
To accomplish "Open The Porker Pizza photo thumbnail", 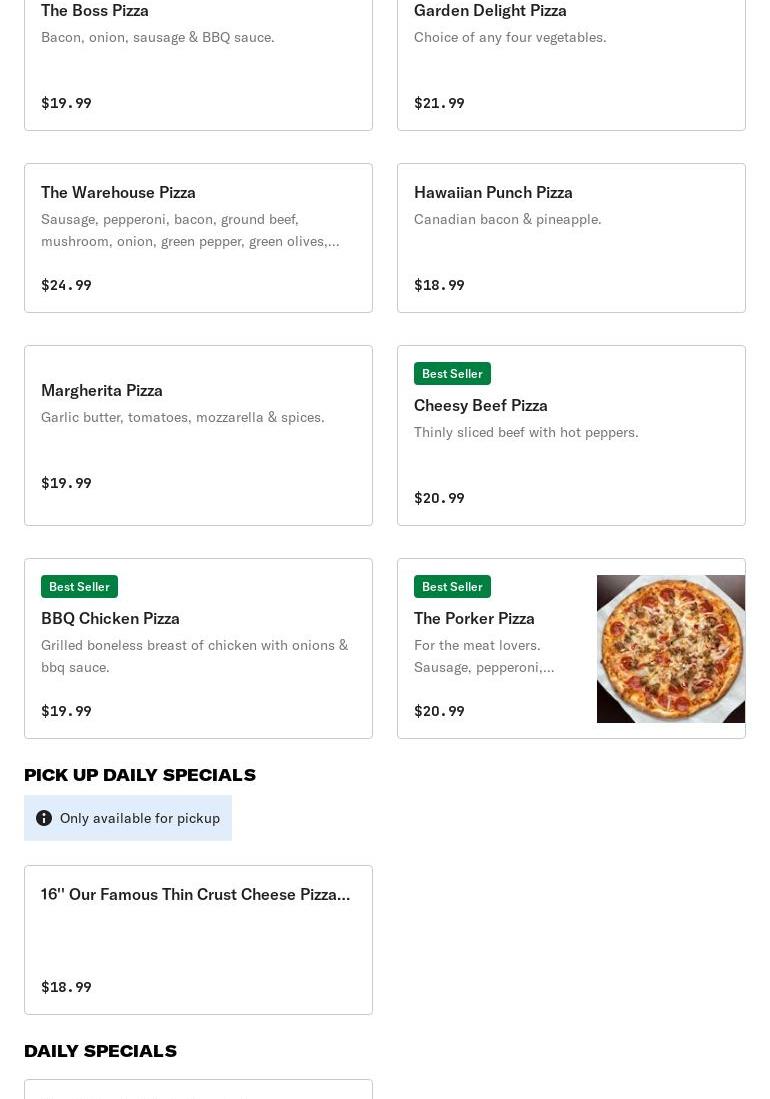I will tap(670, 648).
